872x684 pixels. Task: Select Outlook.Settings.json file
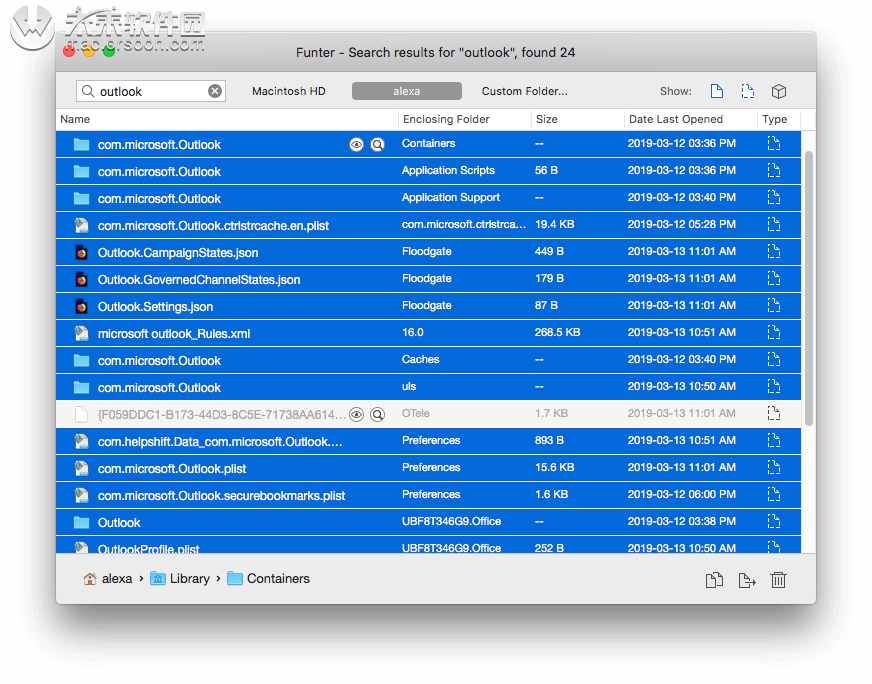pos(428,306)
